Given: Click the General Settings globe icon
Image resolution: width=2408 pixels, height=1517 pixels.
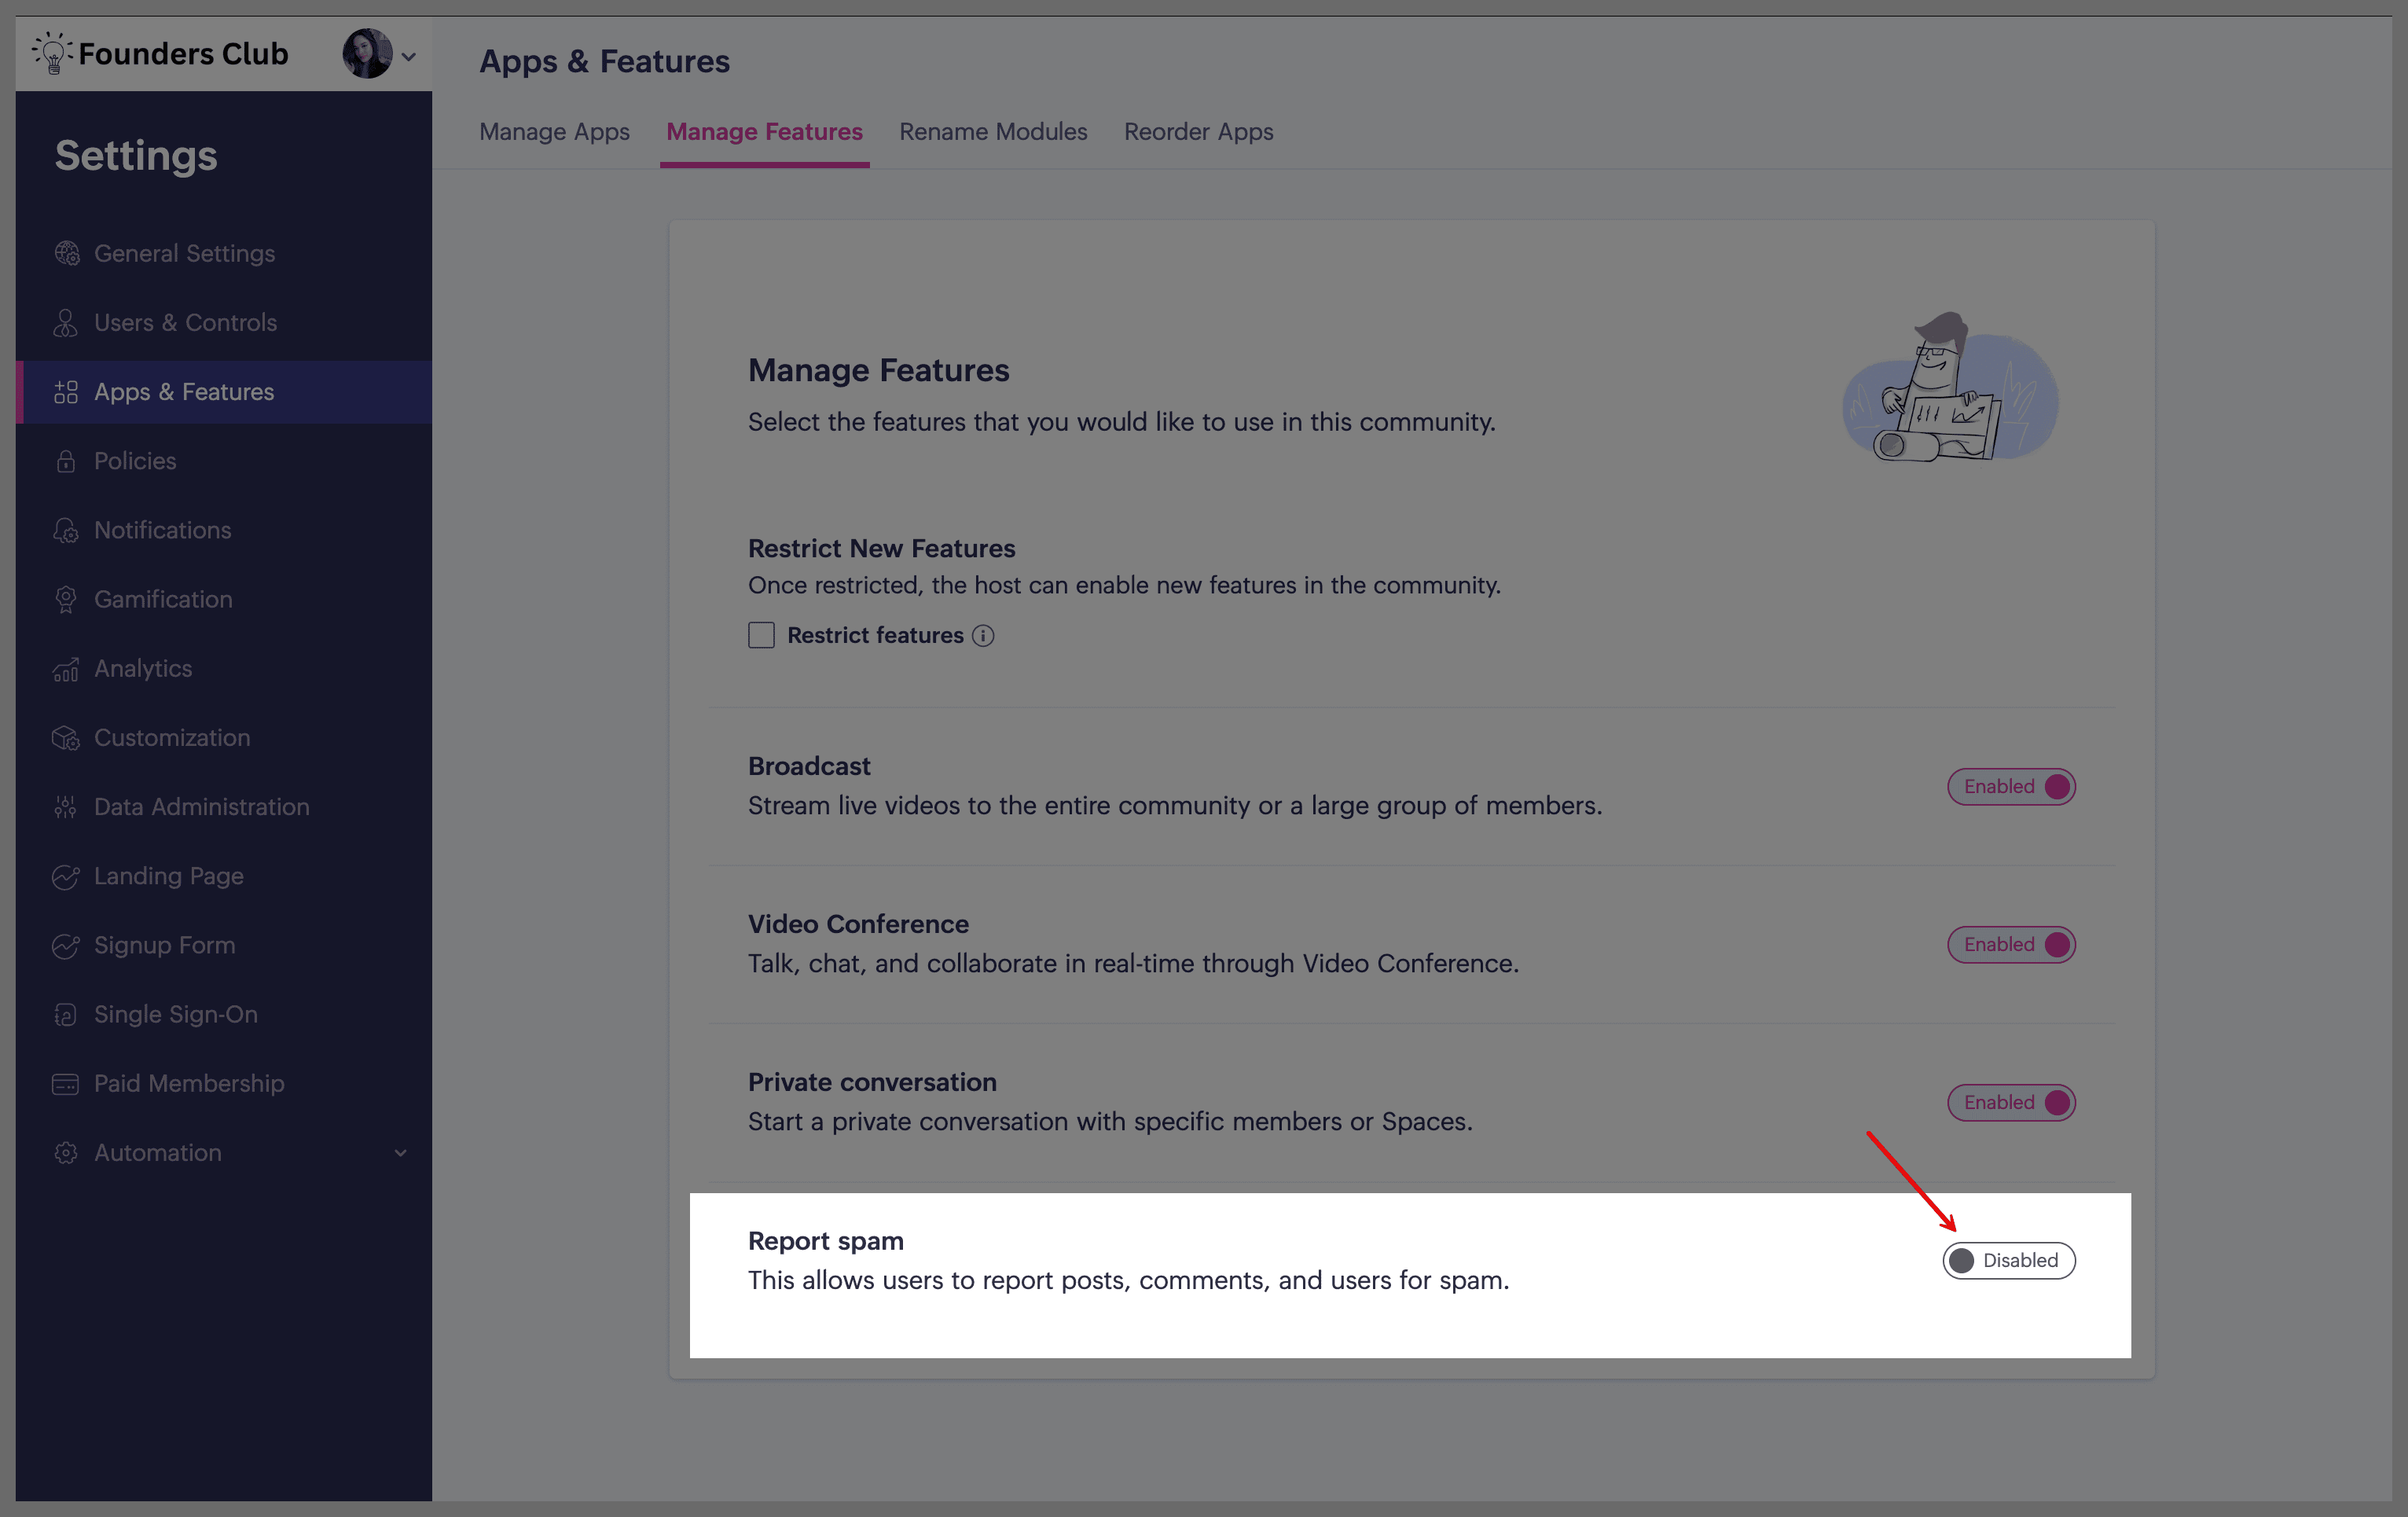Looking at the screenshot, I should click(x=66, y=254).
